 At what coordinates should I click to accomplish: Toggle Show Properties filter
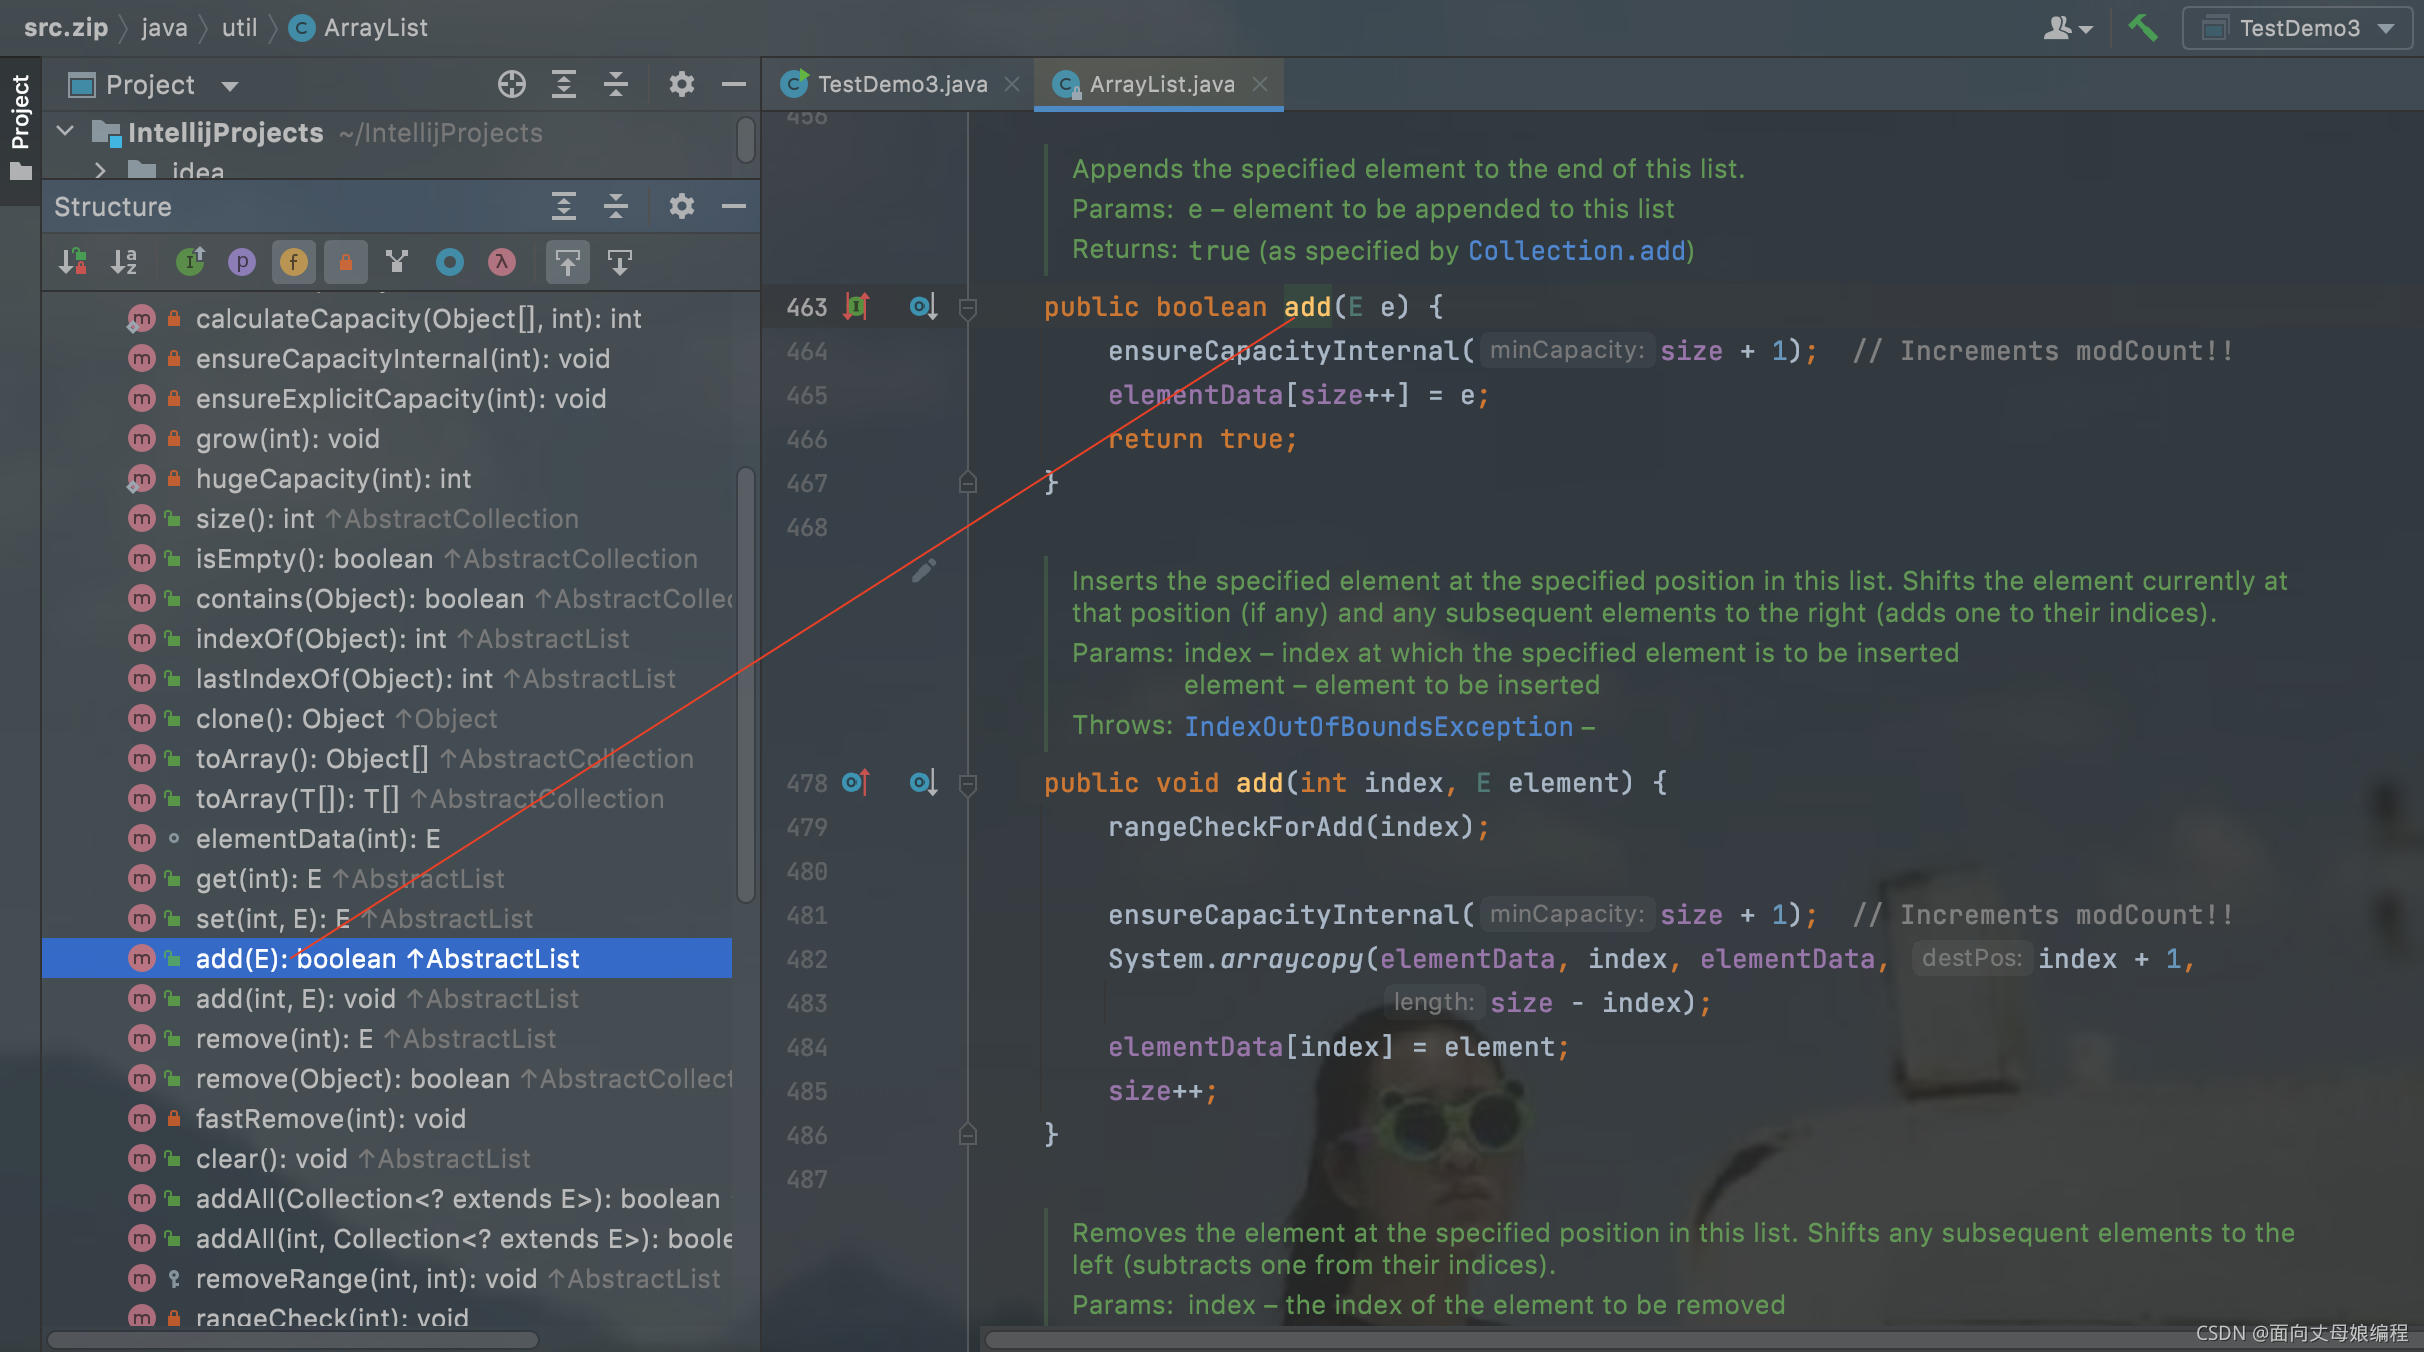(241, 262)
